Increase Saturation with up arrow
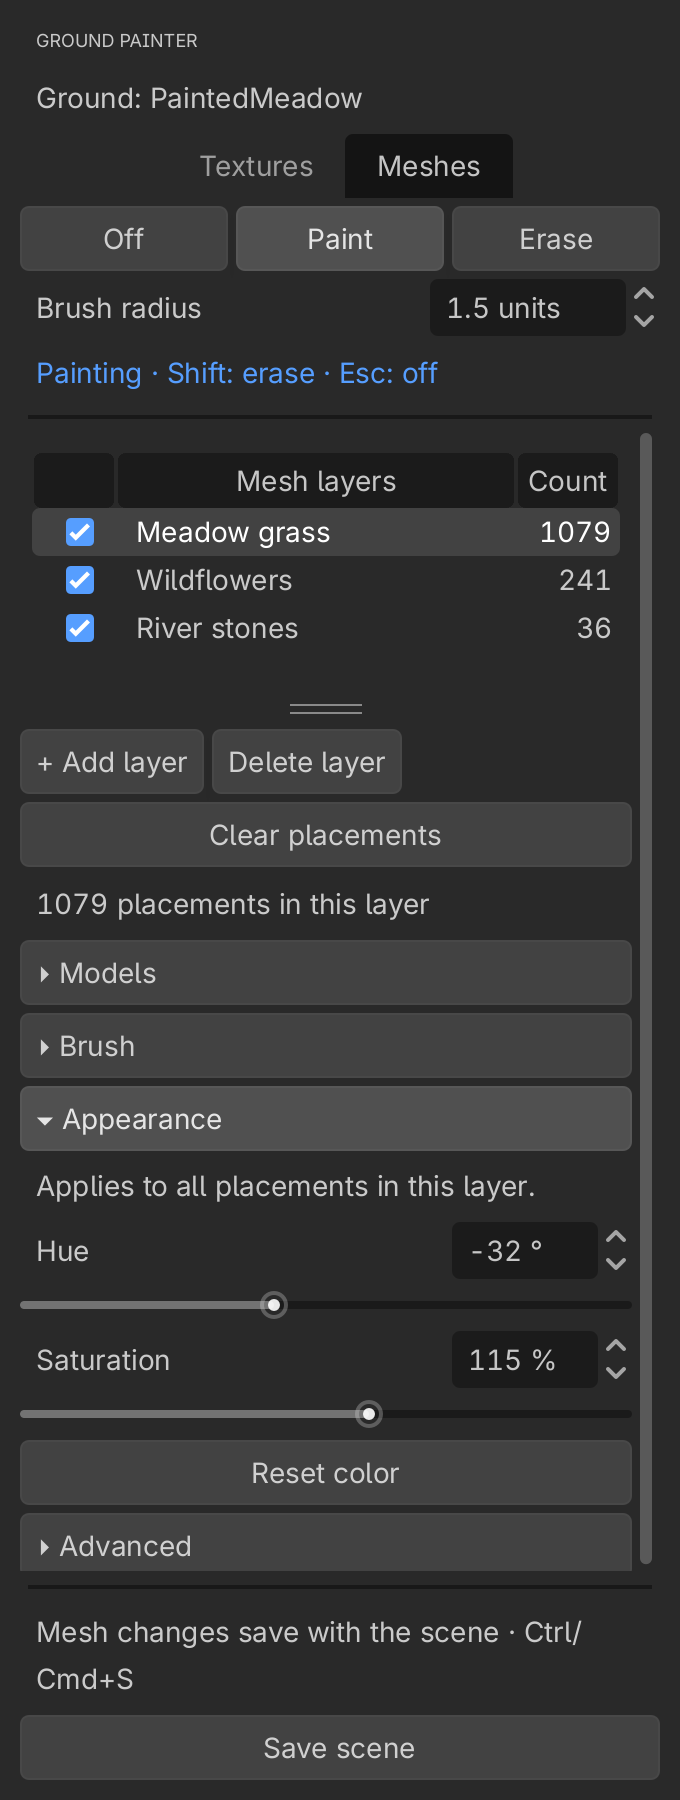The image size is (680, 1800). [616, 1346]
